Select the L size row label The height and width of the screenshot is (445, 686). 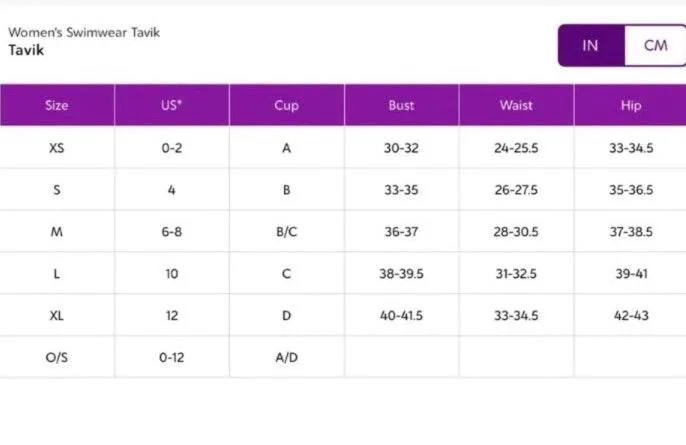coord(57,274)
